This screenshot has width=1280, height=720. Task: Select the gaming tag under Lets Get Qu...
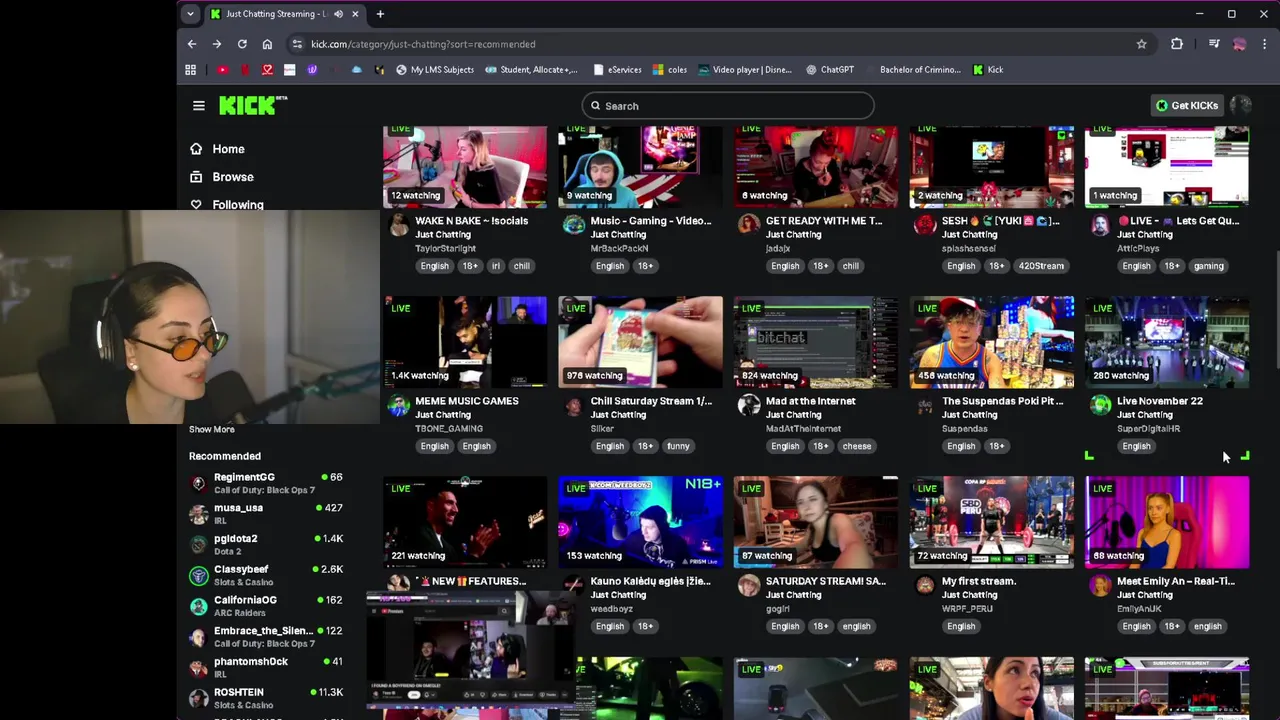1208,266
